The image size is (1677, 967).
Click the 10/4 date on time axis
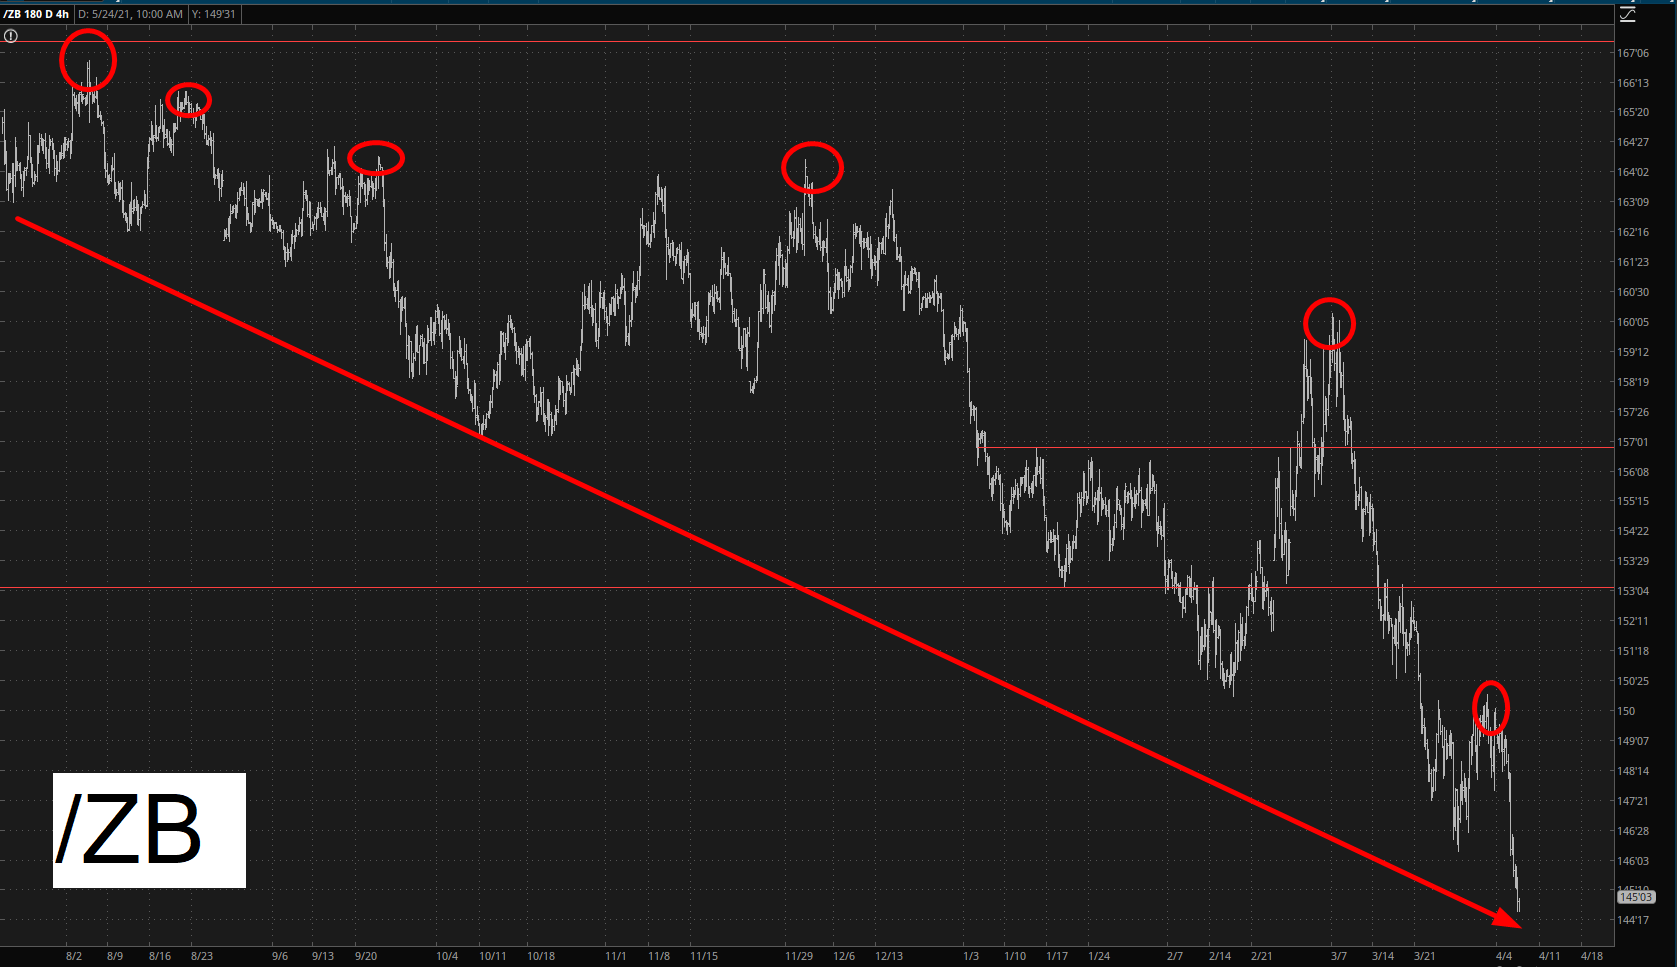coord(447,956)
